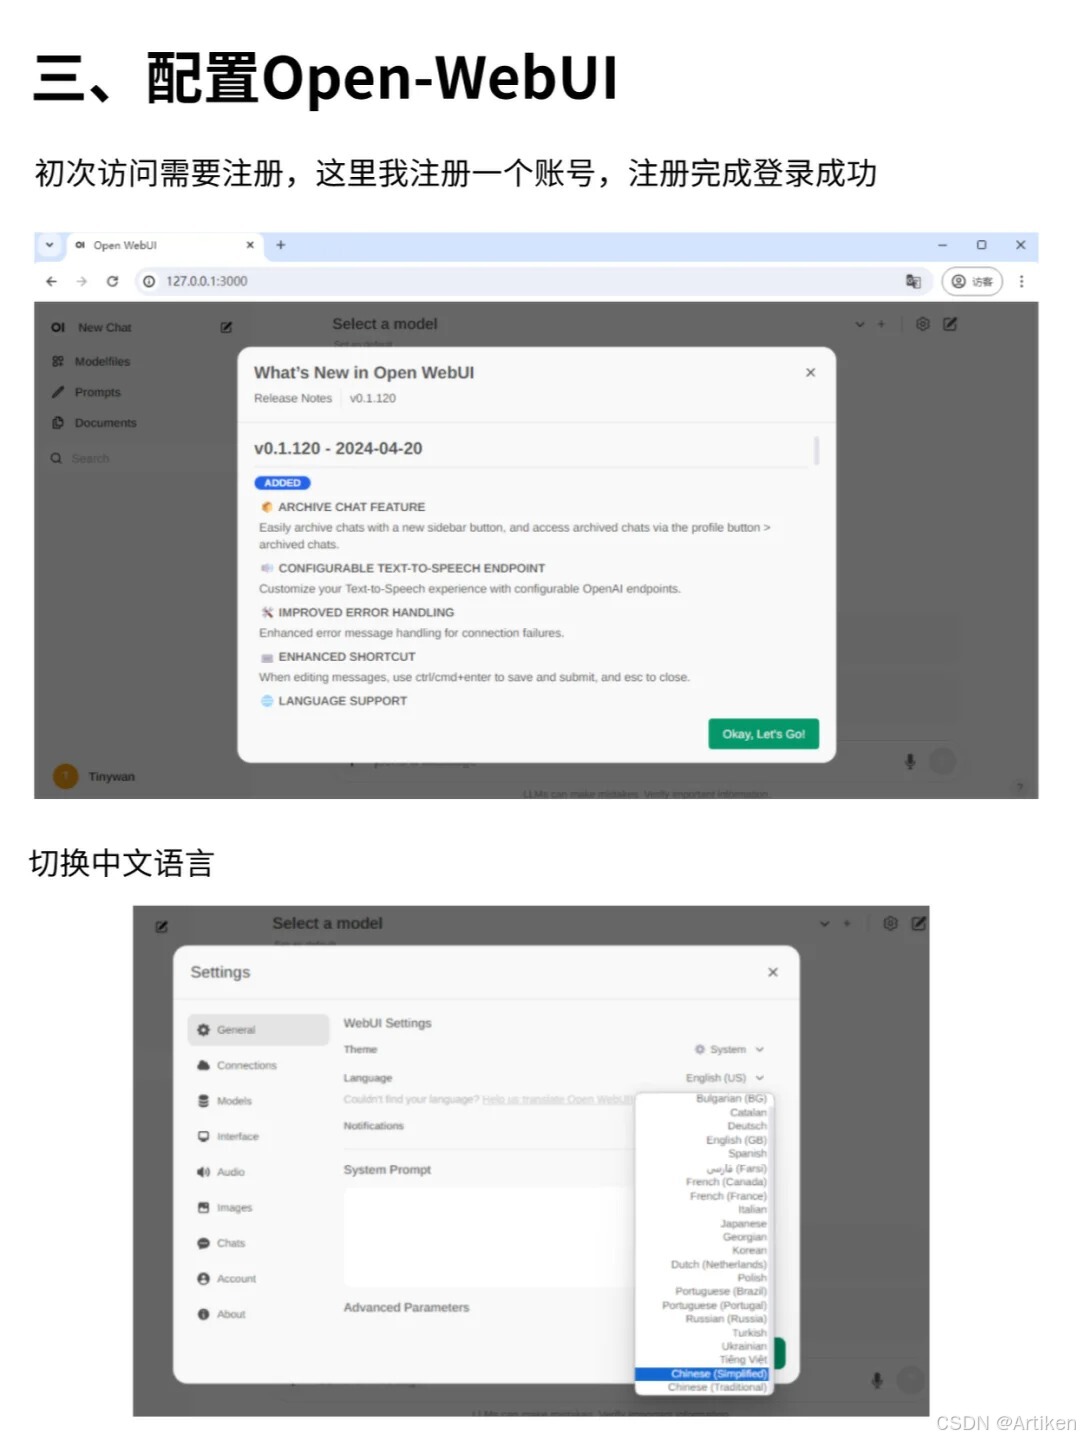Open the Language dropdown showing English (US)
This screenshot has width=1080, height=1440.
pyautogui.click(x=725, y=1078)
